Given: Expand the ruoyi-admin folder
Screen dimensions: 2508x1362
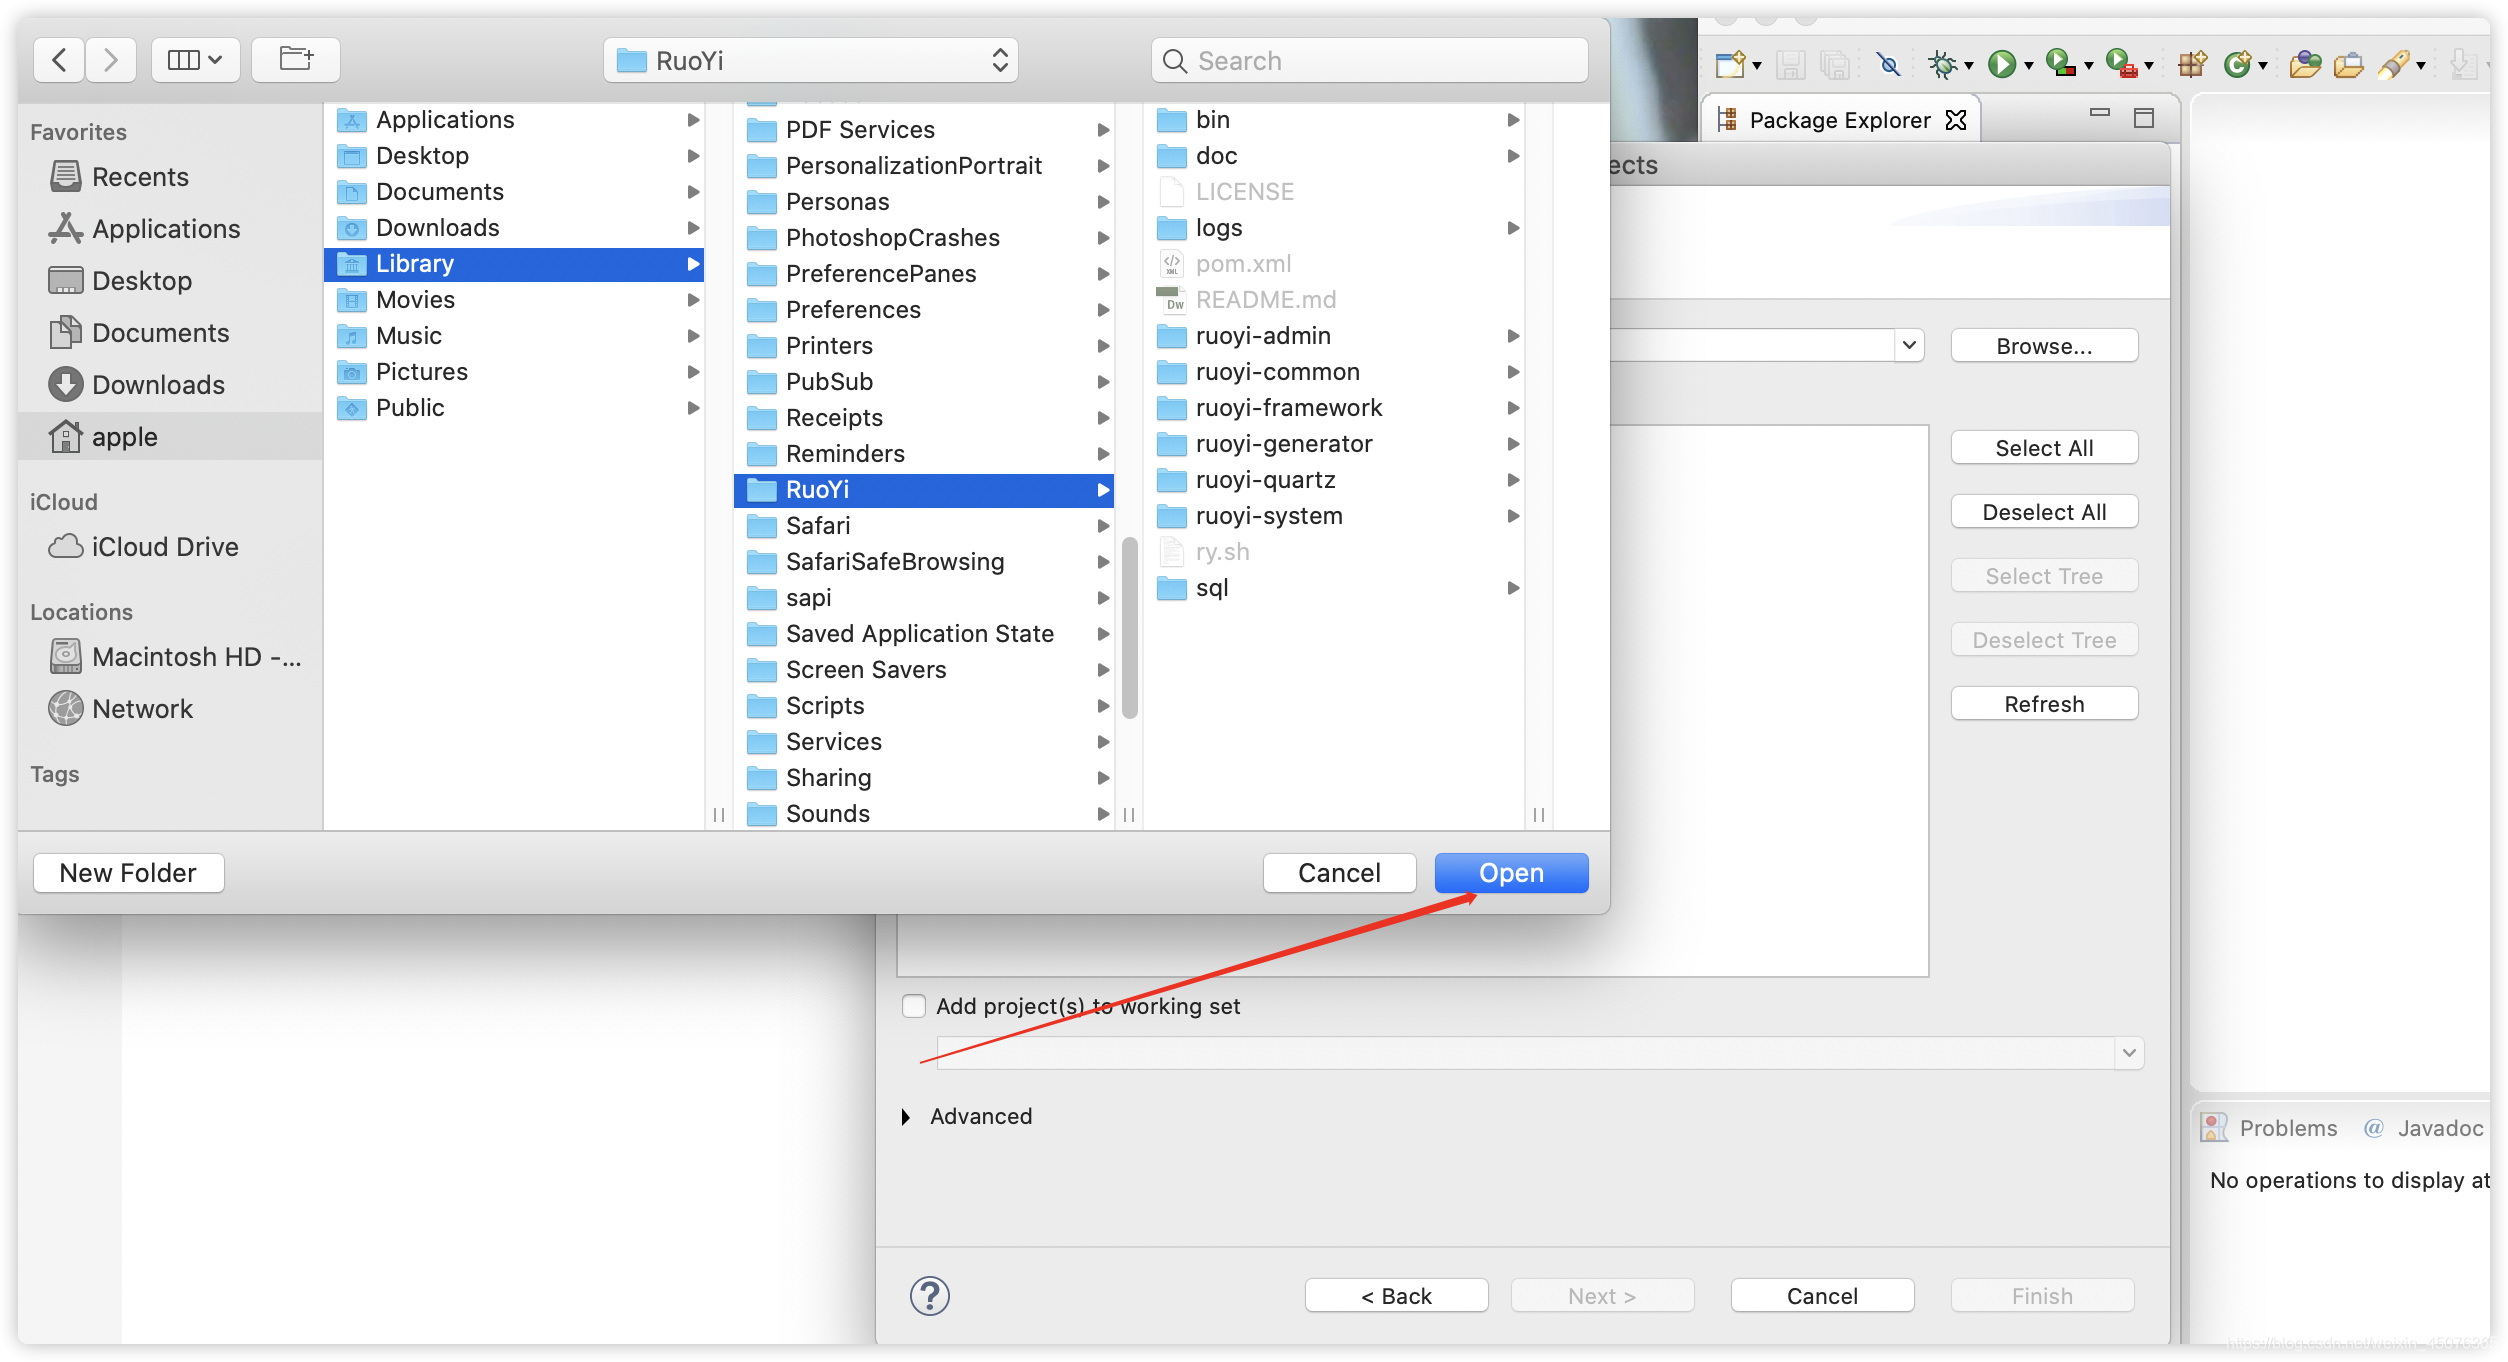Looking at the screenshot, I should (1510, 335).
